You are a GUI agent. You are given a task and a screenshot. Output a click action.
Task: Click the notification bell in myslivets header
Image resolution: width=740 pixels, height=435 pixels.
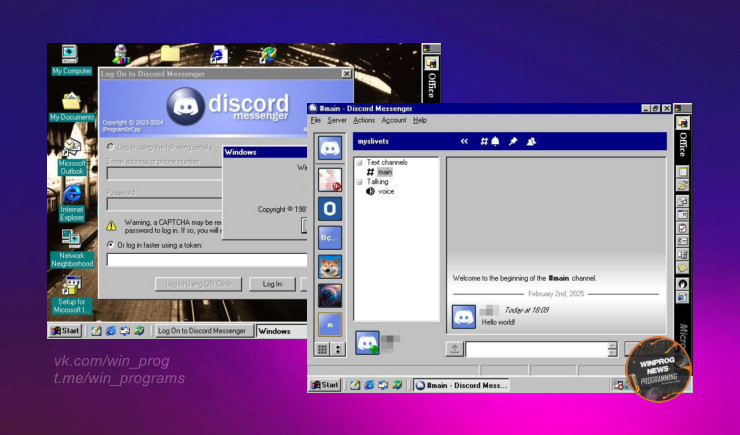coord(495,141)
